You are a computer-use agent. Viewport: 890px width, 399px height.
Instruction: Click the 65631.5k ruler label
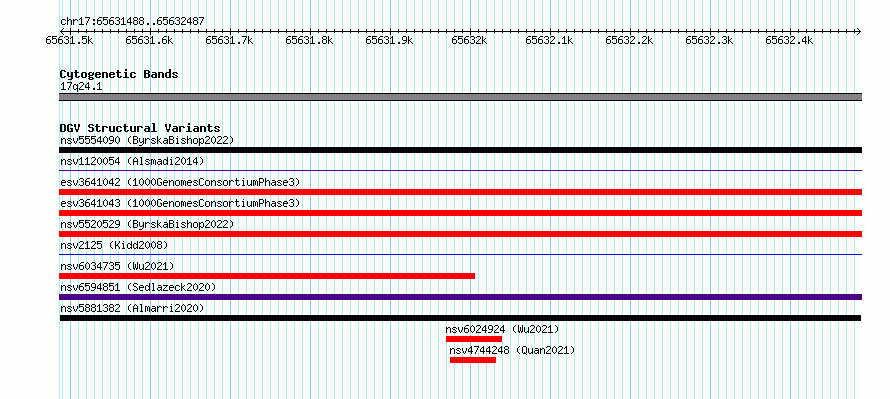pyautogui.click(x=69, y=40)
